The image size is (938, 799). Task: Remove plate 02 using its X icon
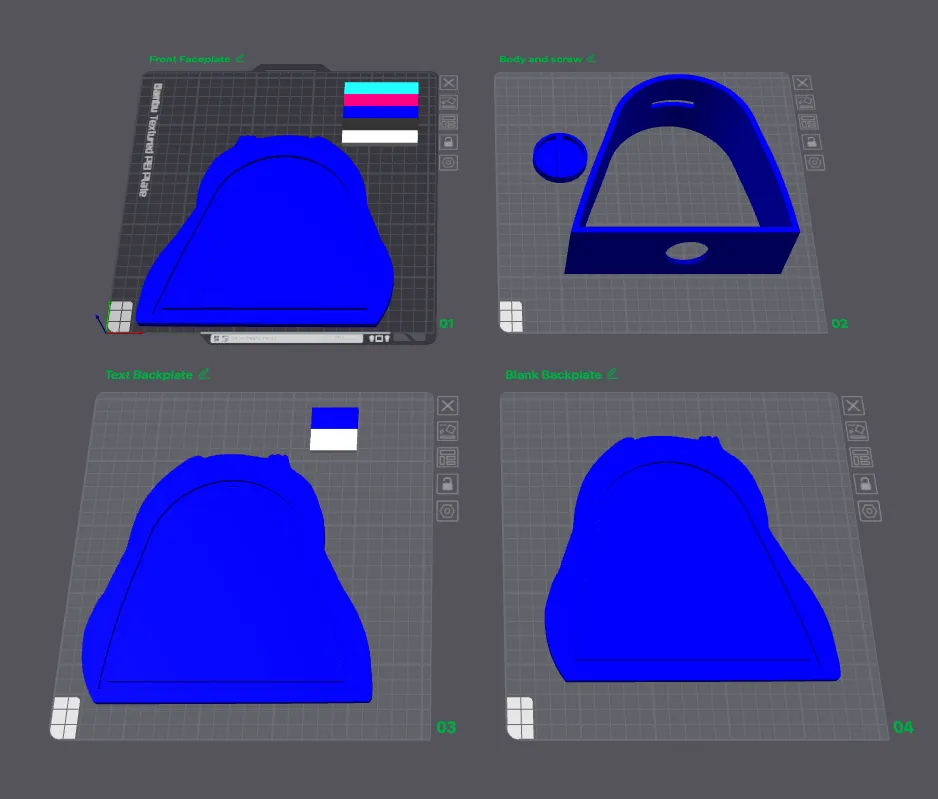click(x=802, y=83)
